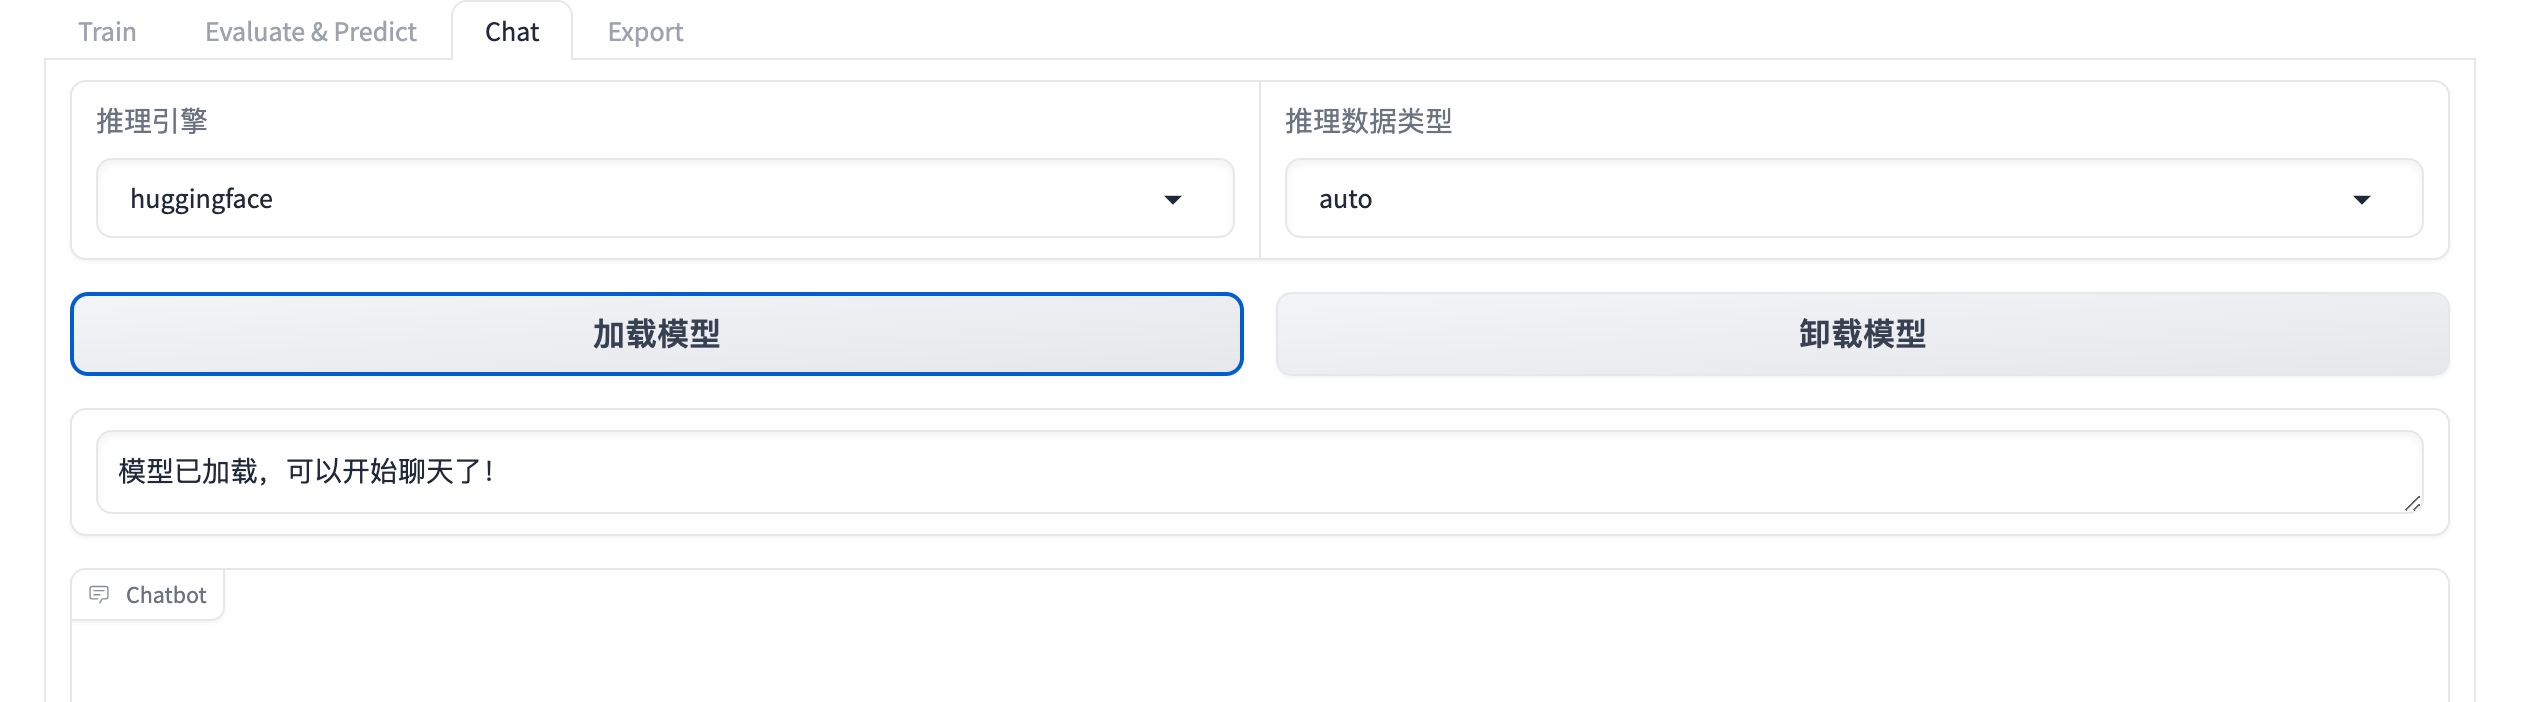The height and width of the screenshot is (702, 2540).
Task: Click the 模型已加载 status message text
Action: click(x=306, y=471)
